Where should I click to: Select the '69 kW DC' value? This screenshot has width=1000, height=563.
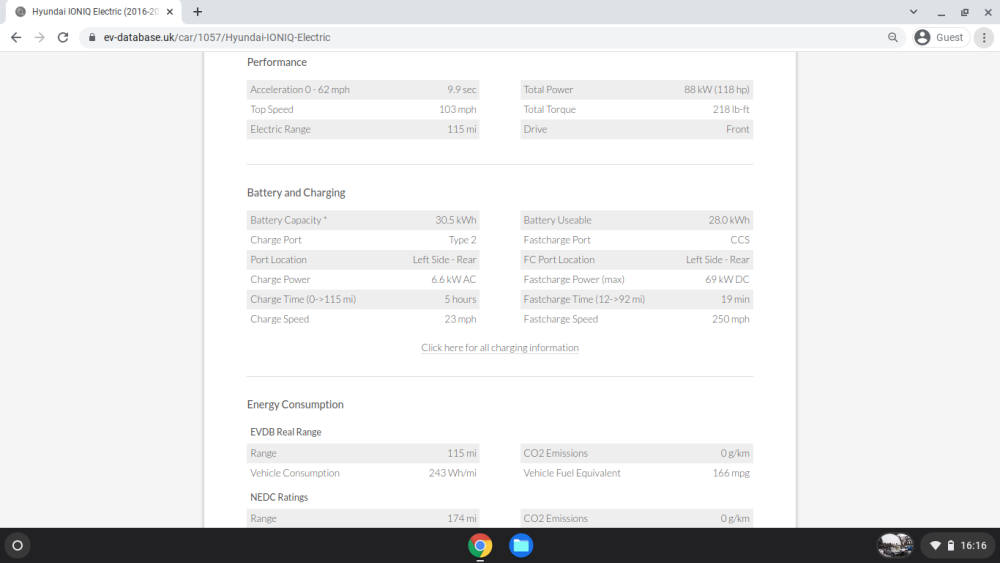point(727,279)
